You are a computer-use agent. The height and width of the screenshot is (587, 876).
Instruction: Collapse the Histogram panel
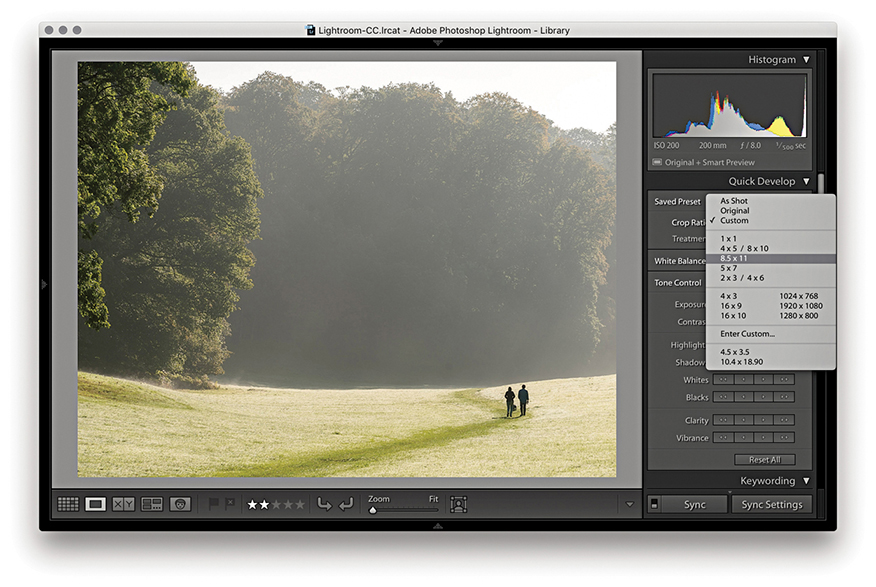tap(806, 60)
